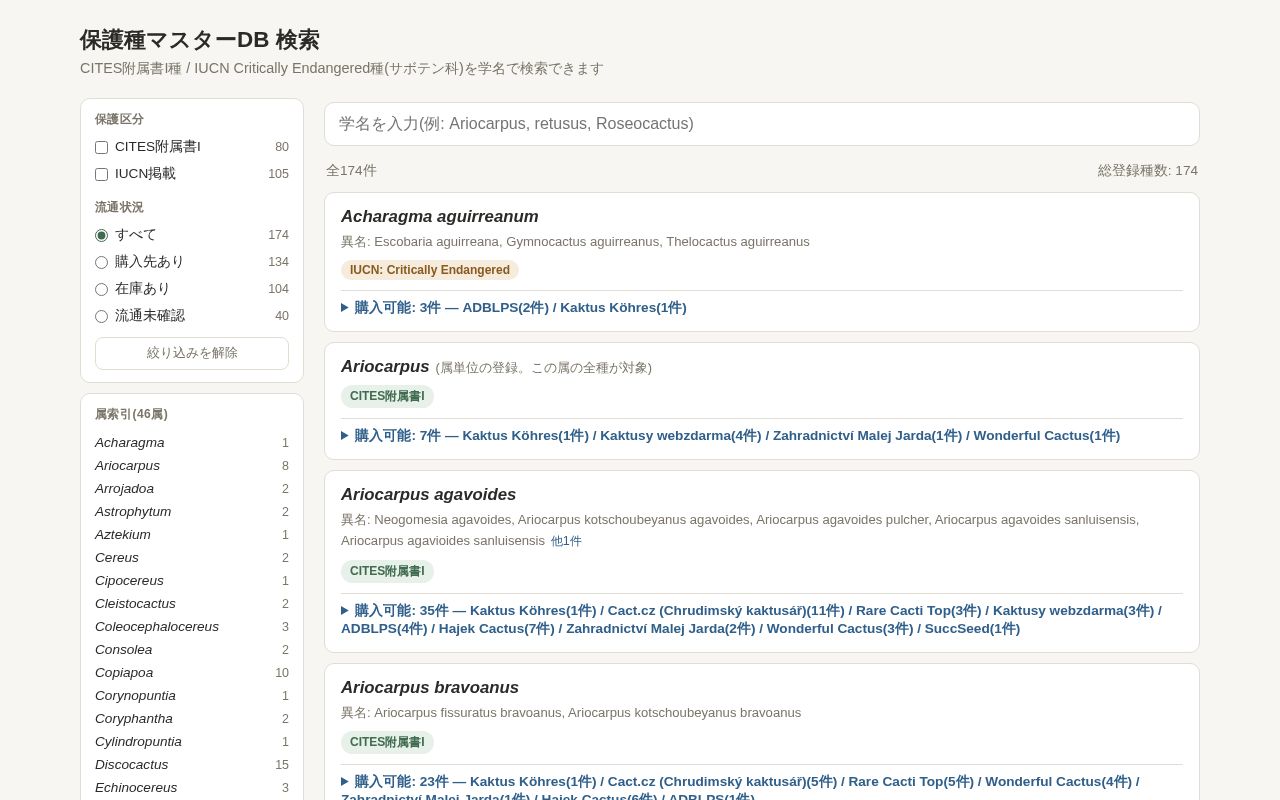Select the 流通未確認 radio option

pyautogui.click(x=101, y=316)
